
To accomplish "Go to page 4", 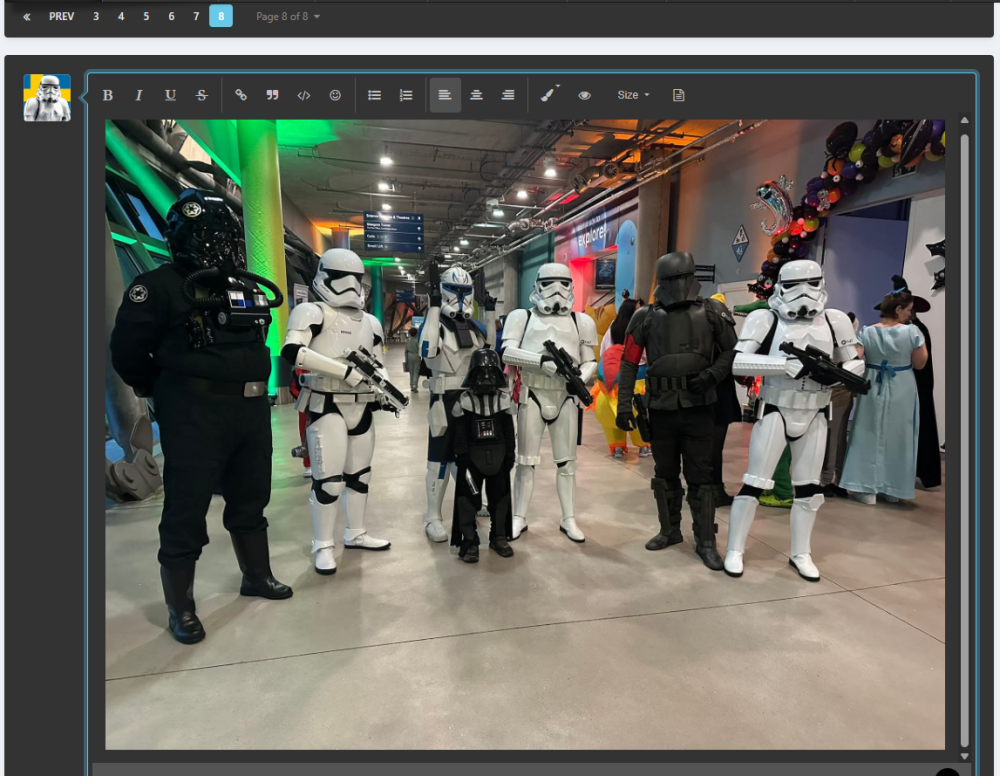I will point(121,17).
